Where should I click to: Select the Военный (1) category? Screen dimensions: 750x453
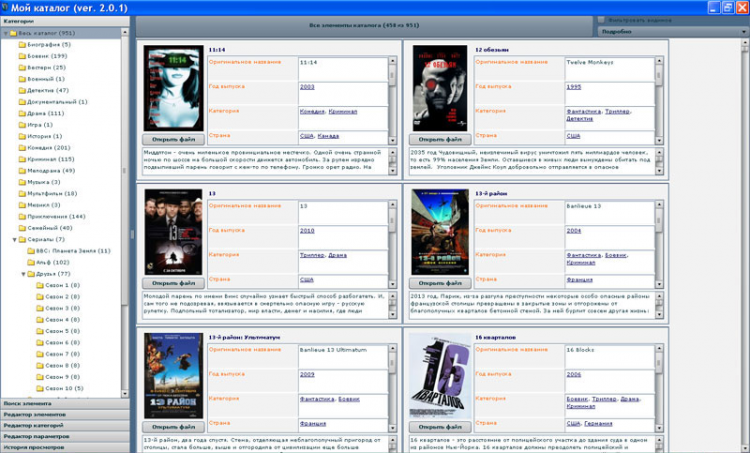46,79
